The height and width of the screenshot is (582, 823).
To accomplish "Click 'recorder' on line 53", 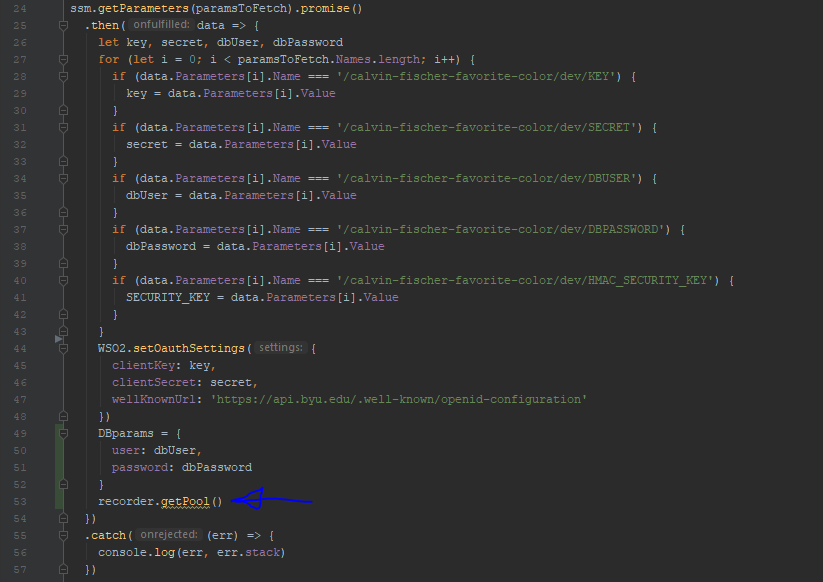I will coord(126,502).
